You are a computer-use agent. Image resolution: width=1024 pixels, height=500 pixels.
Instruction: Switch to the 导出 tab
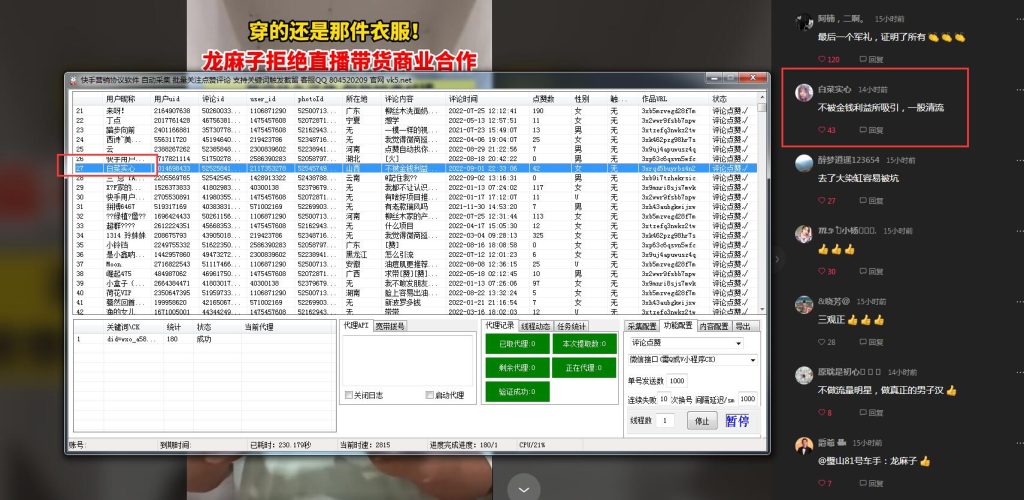(742, 326)
